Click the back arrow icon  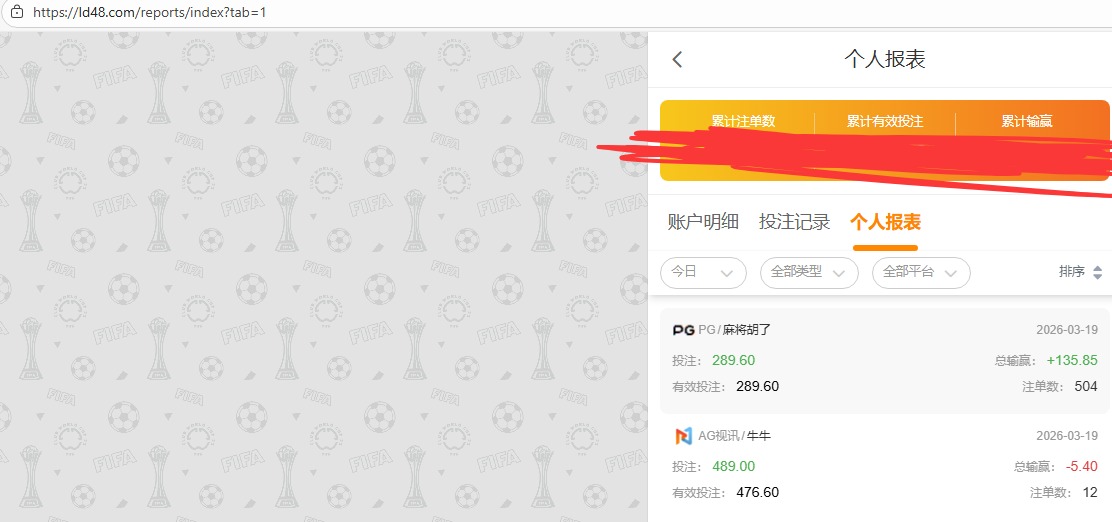tap(677, 60)
